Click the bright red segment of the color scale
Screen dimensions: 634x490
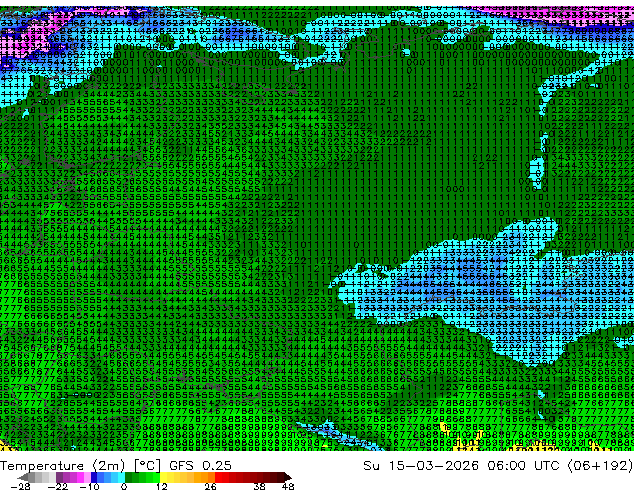coord(218,477)
